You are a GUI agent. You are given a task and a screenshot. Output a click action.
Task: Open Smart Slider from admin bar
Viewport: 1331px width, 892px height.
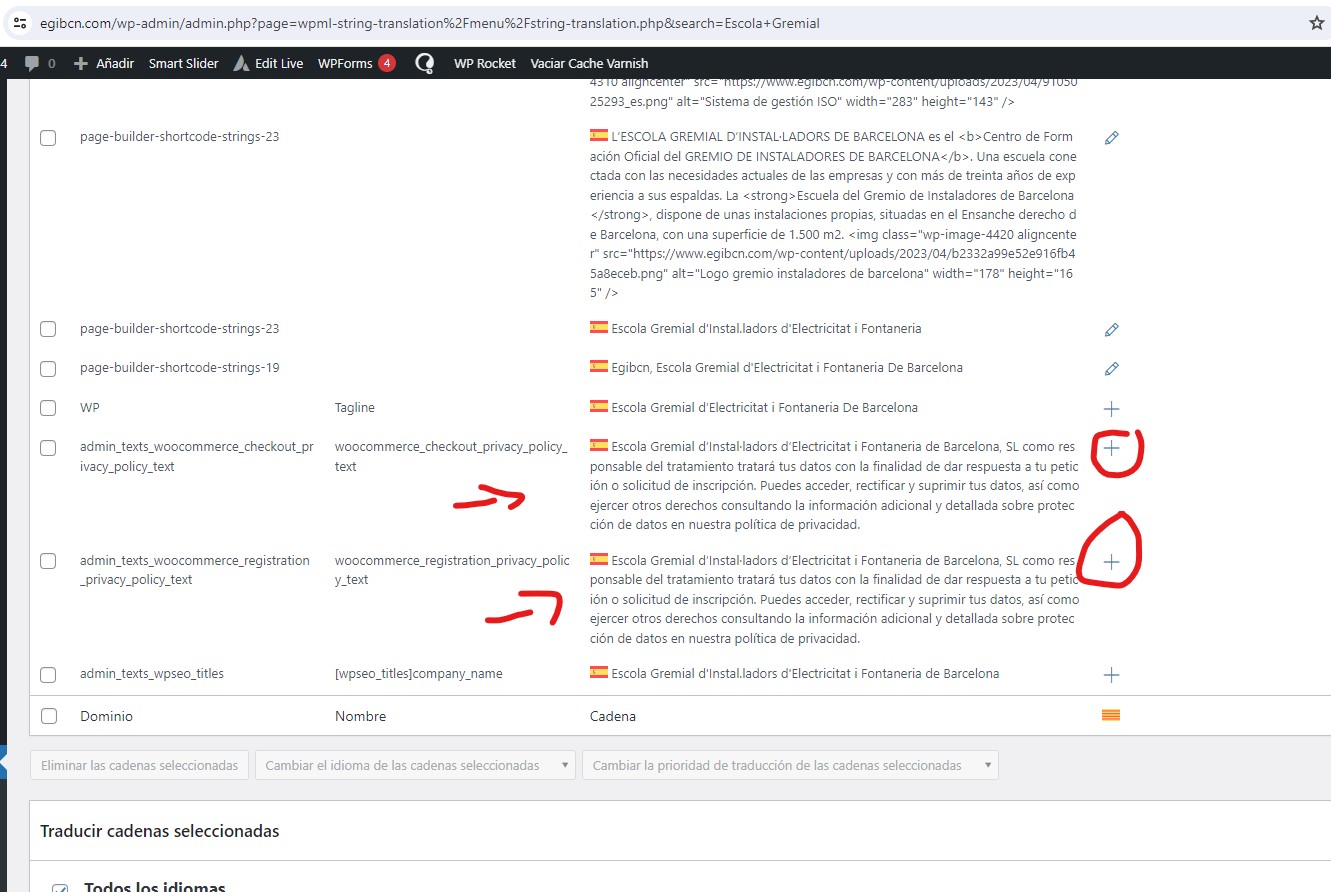pyautogui.click(x=184, y=63)
